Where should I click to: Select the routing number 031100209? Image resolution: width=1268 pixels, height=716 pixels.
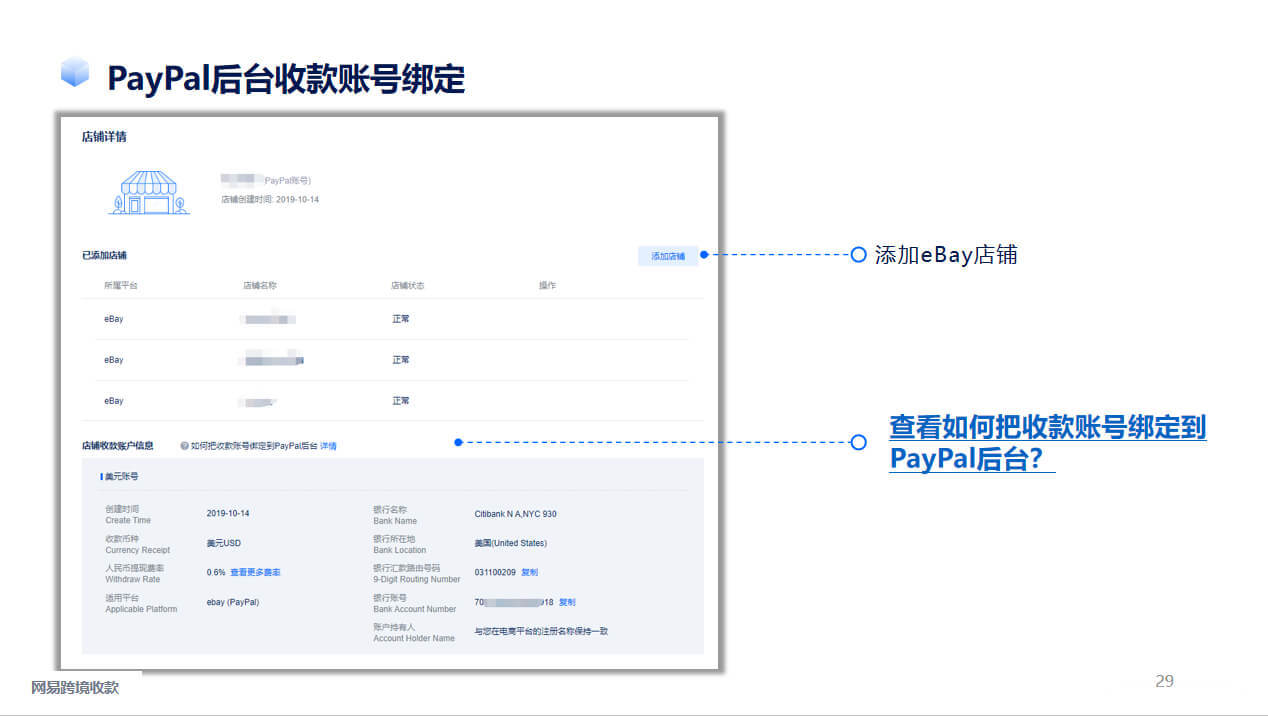tap(495, 572)
